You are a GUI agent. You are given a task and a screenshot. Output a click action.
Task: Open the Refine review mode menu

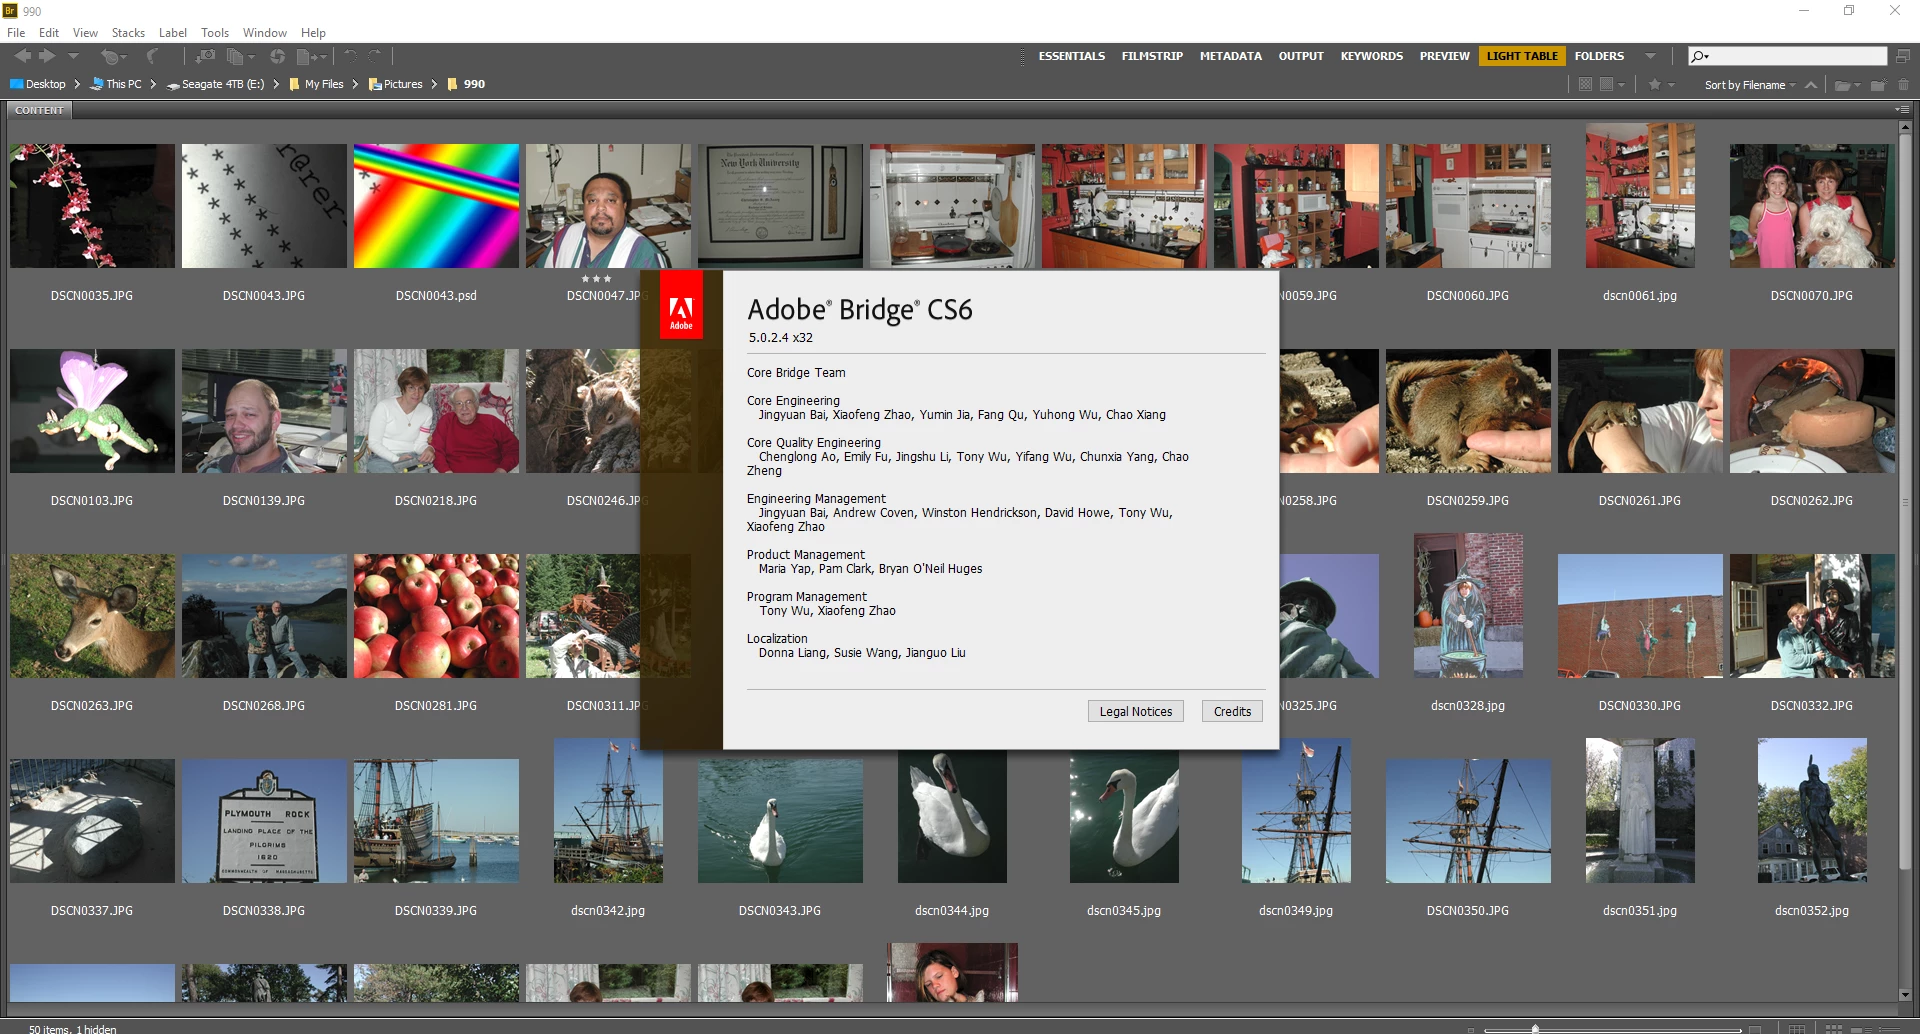pyautogui.click(x=240, y=57)
